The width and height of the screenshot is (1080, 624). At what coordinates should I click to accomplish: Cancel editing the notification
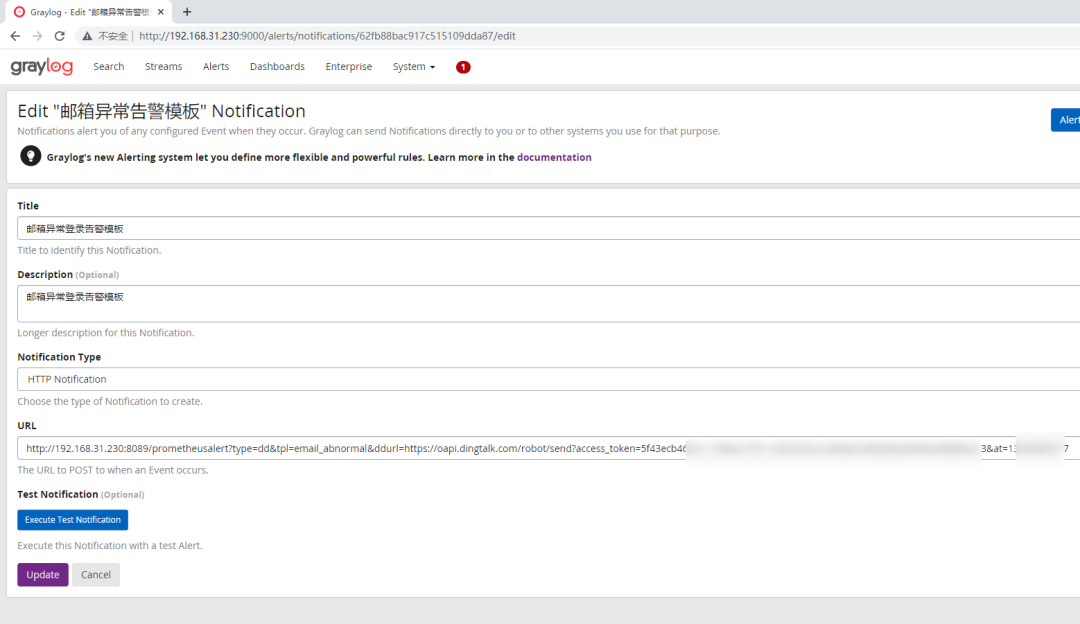pyautogui.click(x=96, y=574)
